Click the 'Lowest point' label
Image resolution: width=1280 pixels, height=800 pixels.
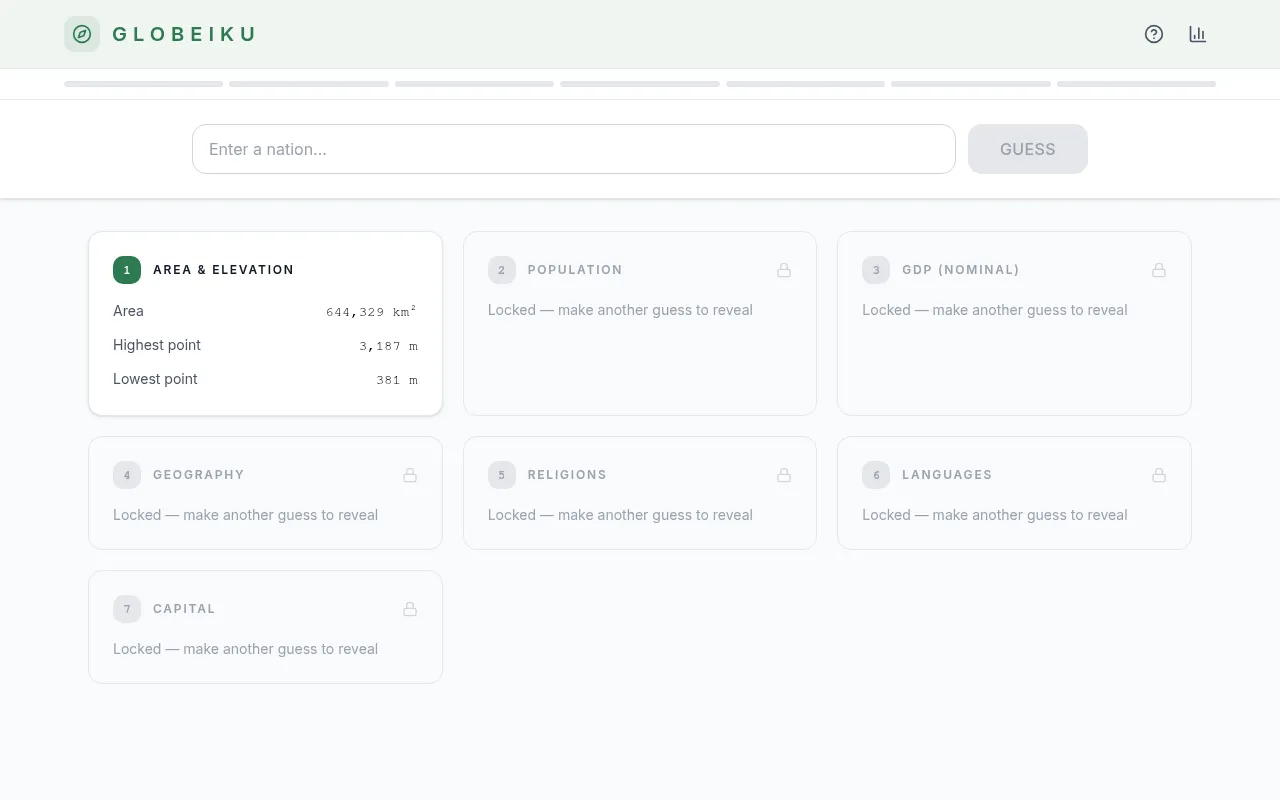tap(155, 379)
